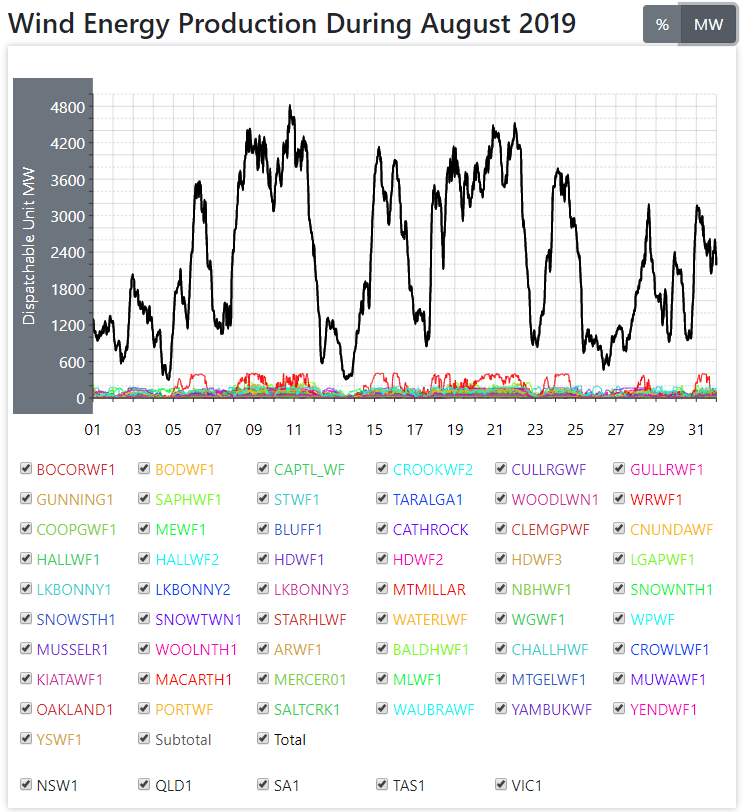Uncheck the QLD1 region checkbox
Viewport: 748px width, 812px height.
pos(145,785)
